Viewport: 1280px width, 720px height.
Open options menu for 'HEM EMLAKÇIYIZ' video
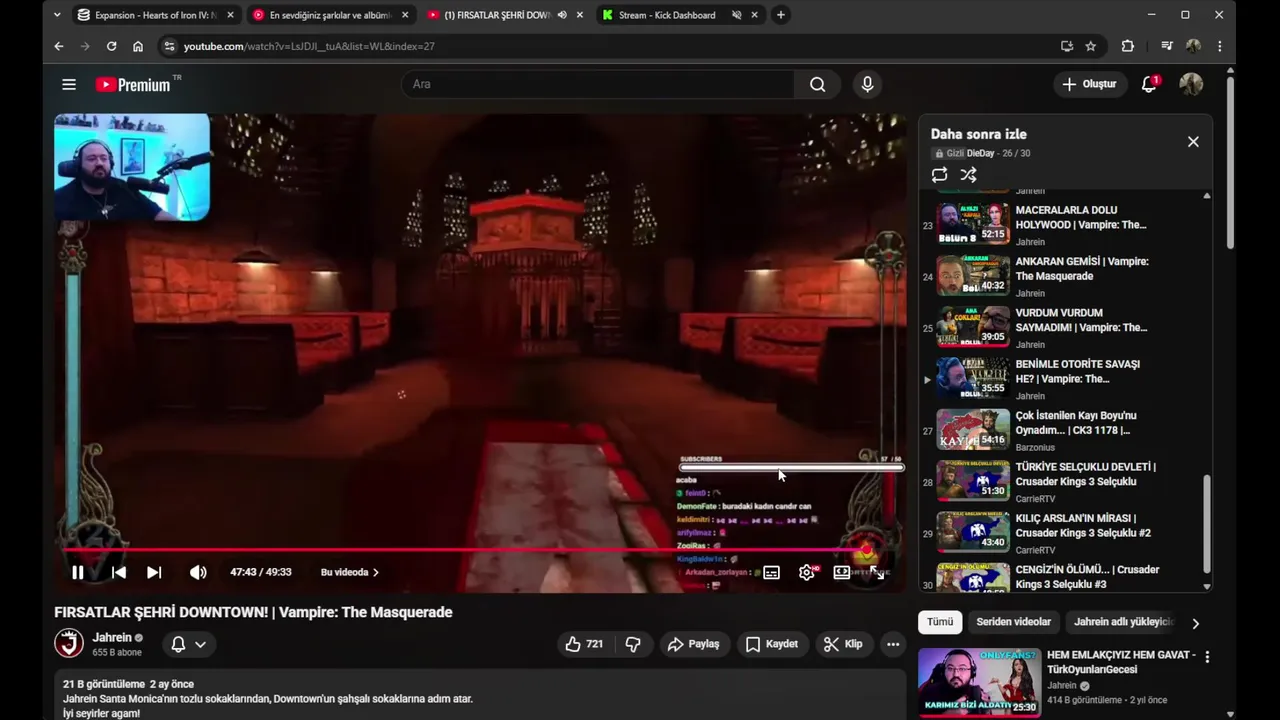[x=1207, y=657]
